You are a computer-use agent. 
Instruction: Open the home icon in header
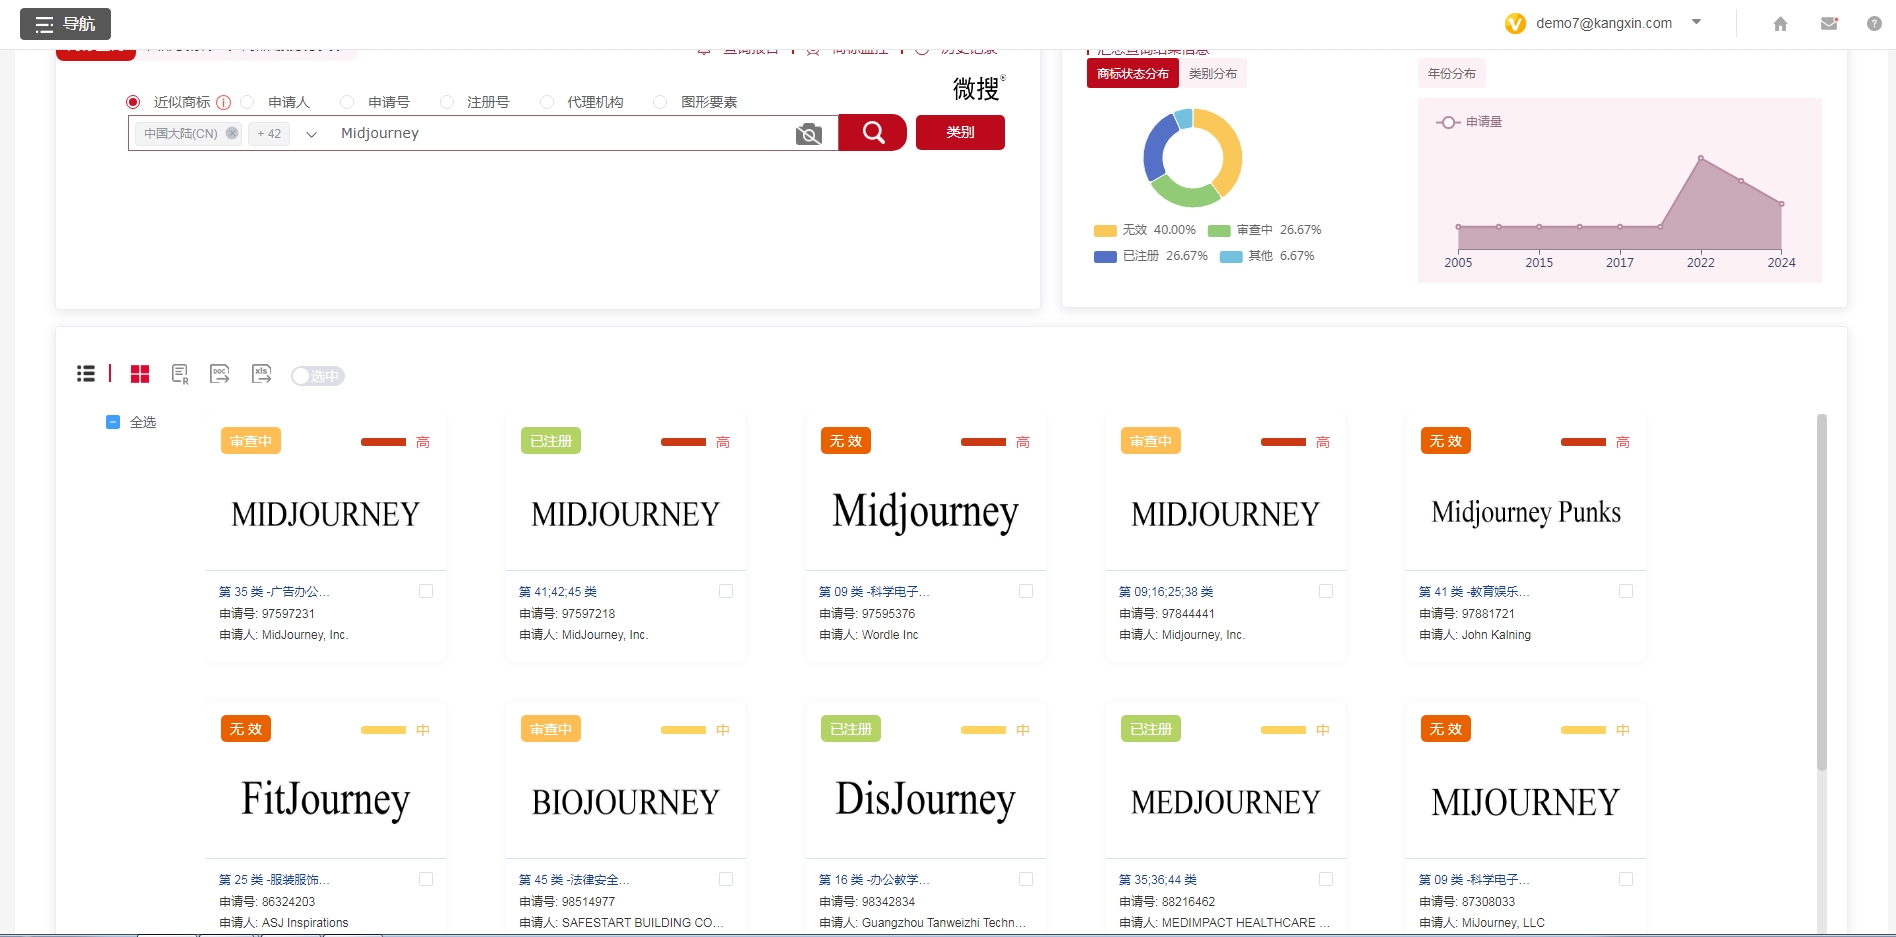point(1780,24)
